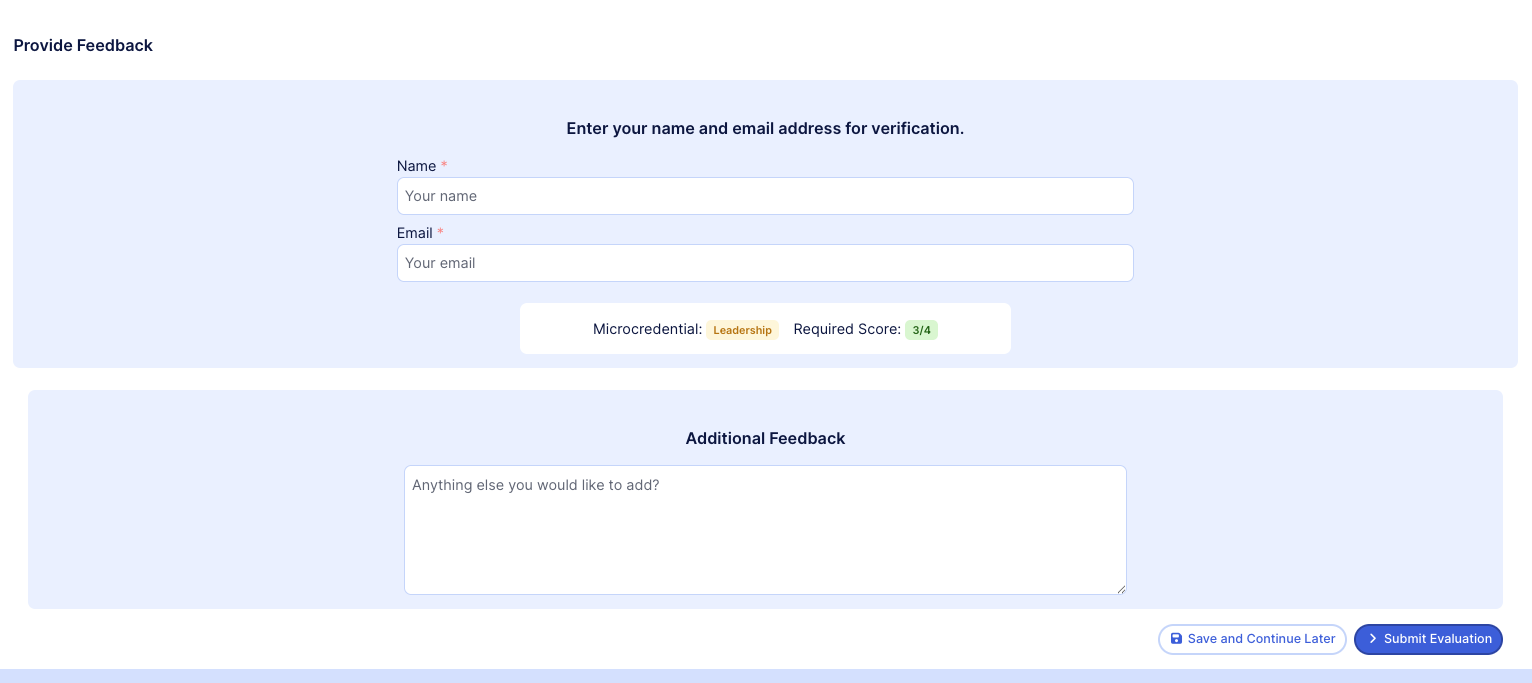The width and height of the screenshot is (1532, 683).
Task: Click the verification instruction text
Action: click(x=765, y=128)
